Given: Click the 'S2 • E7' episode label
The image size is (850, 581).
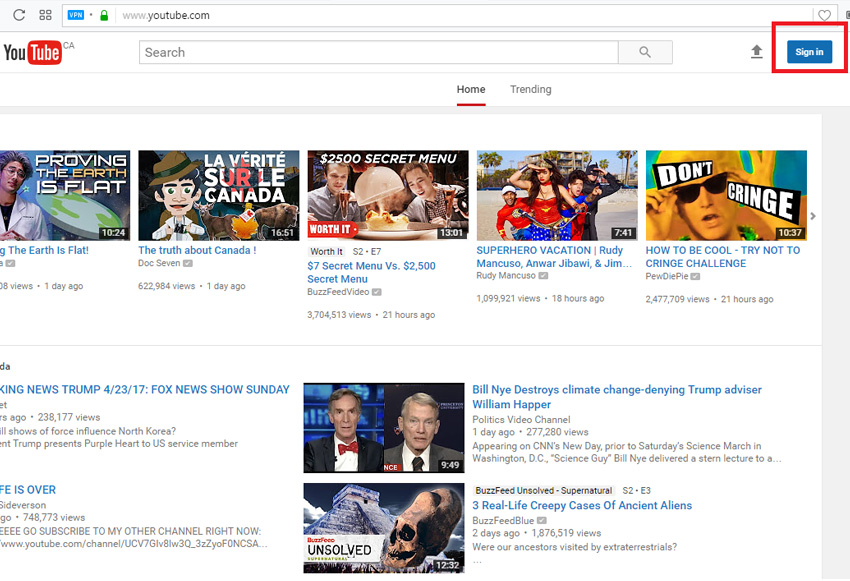Looking at the screenshot, I should 367,251.
